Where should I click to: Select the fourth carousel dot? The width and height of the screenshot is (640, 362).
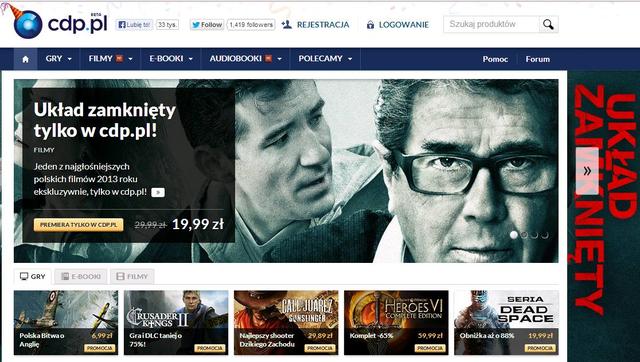pyautogui.click(x=545, y=235)
